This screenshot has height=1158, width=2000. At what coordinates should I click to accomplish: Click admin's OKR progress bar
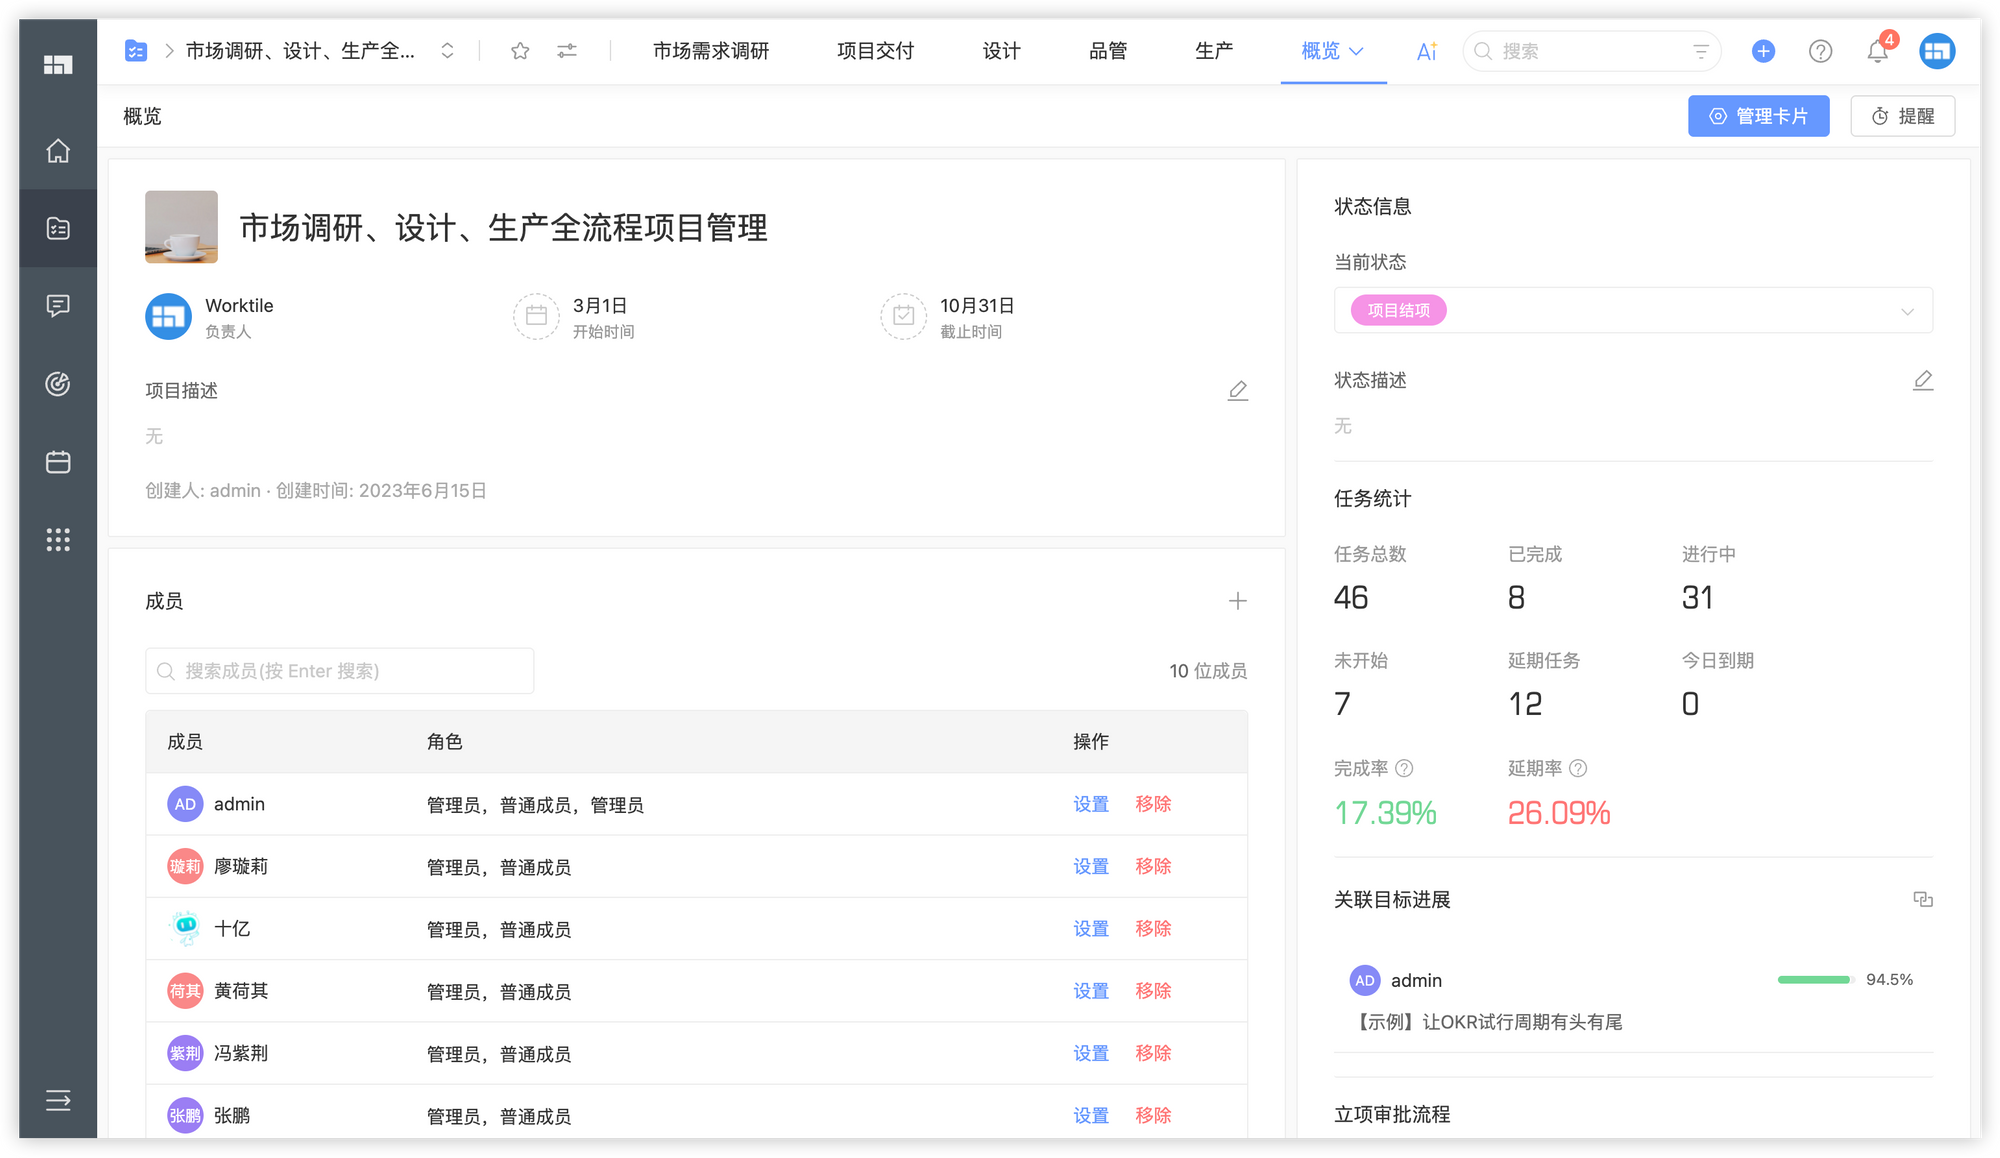coord(1815,980)
